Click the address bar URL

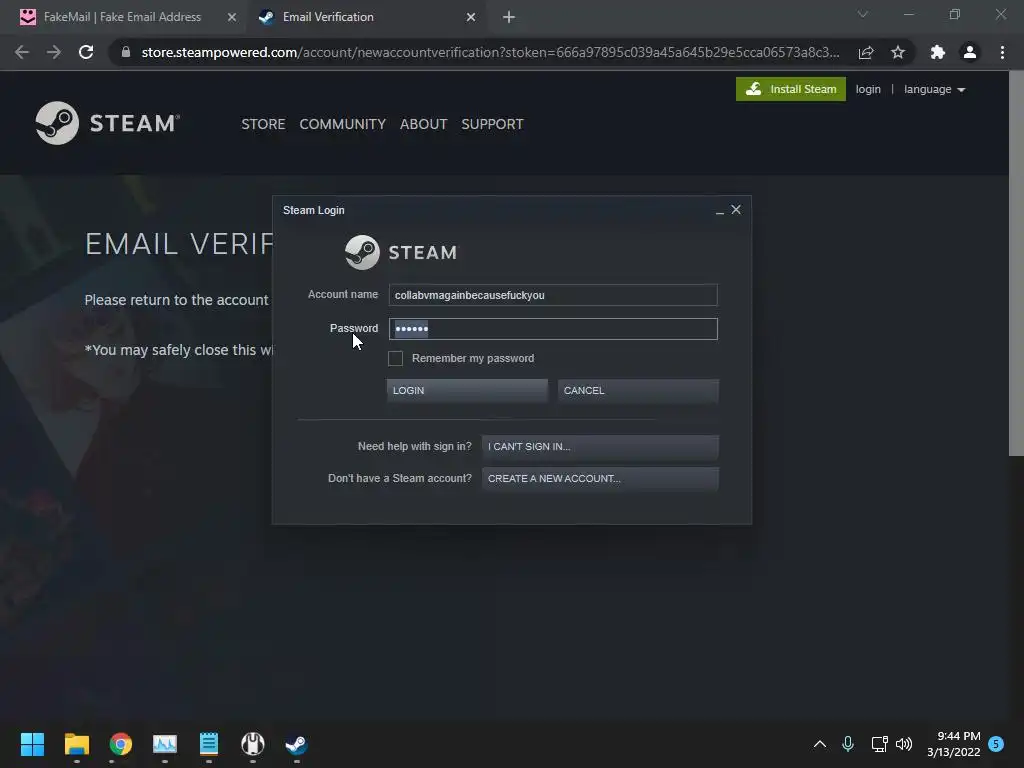(490, 52)
